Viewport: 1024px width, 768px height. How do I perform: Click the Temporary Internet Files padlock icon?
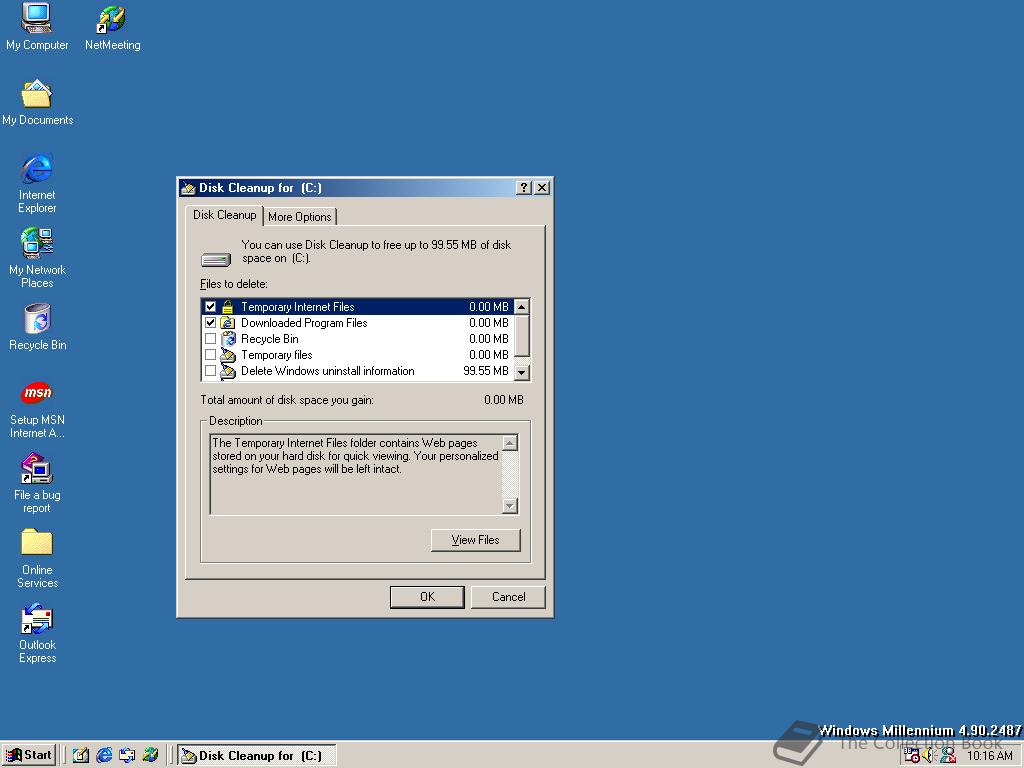227,306
